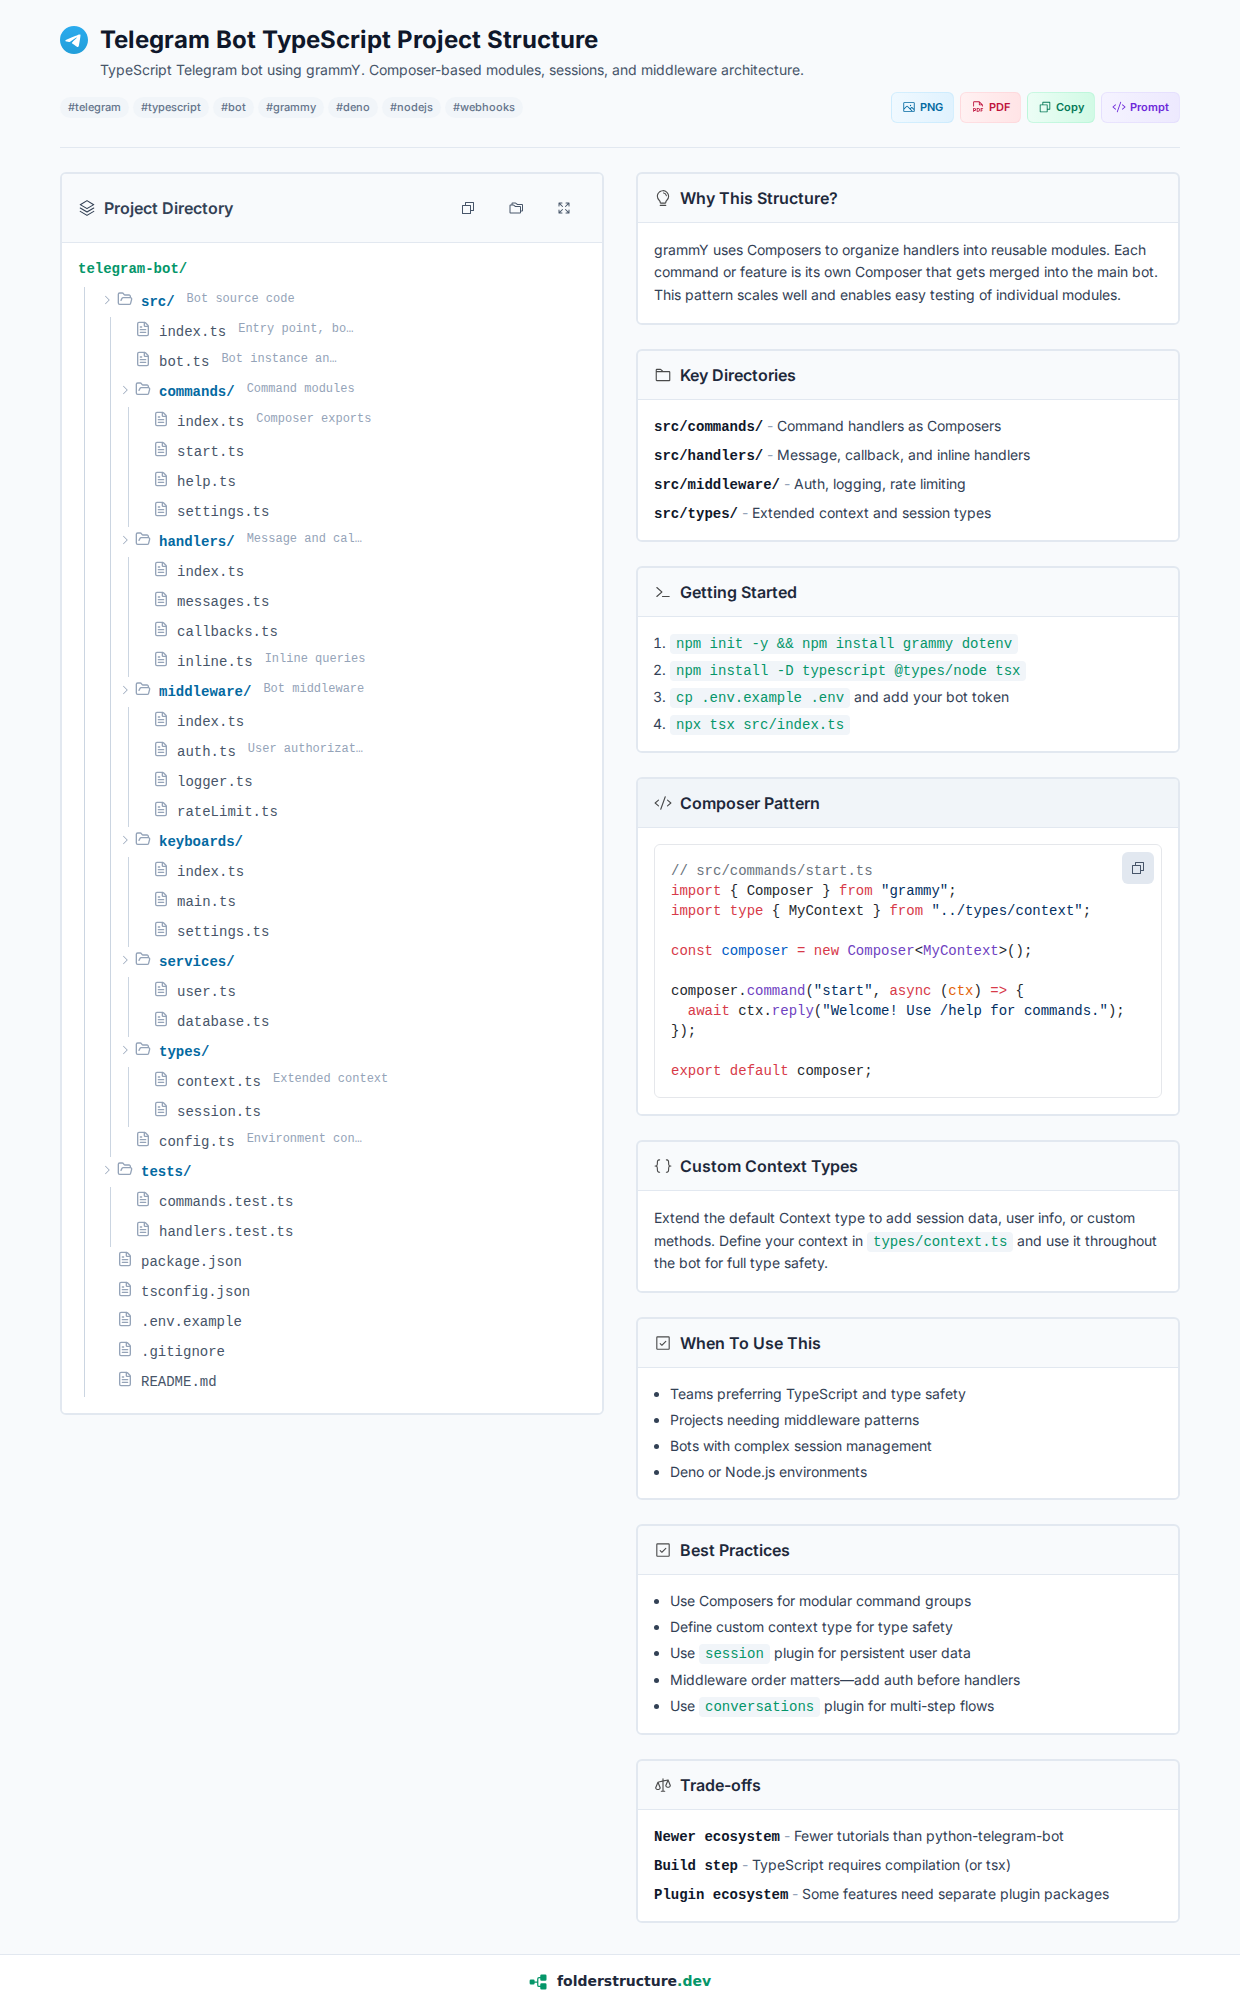The image size is (1240, 2008).
Task: Copy the project directory tree
Action: 468,208
